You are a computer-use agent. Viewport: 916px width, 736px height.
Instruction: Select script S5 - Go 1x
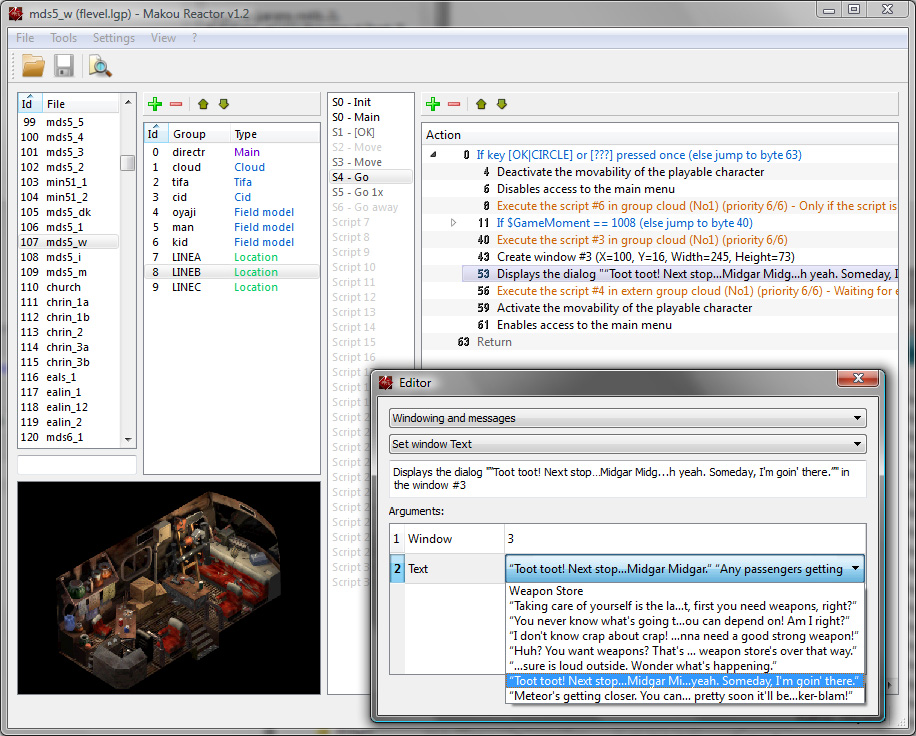pos(371,192)
